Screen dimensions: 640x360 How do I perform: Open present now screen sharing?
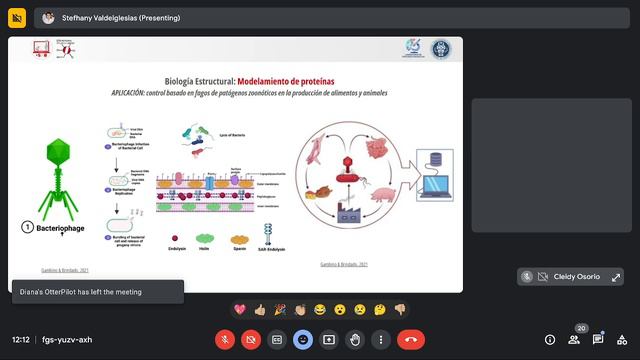pos(329,340)
